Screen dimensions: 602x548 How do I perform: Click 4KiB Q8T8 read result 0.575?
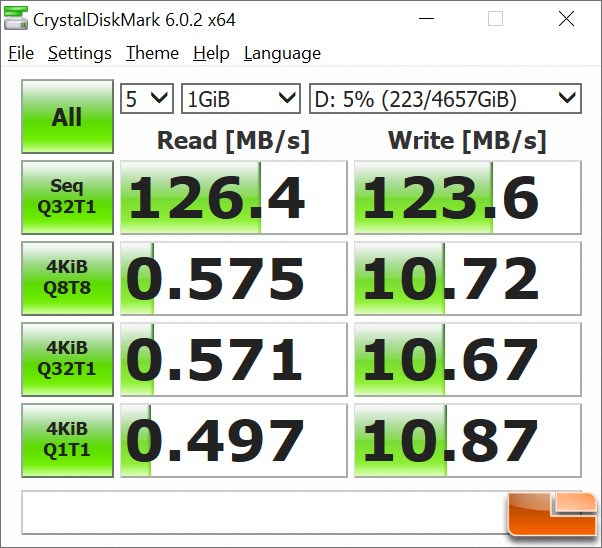pos(234,278)
